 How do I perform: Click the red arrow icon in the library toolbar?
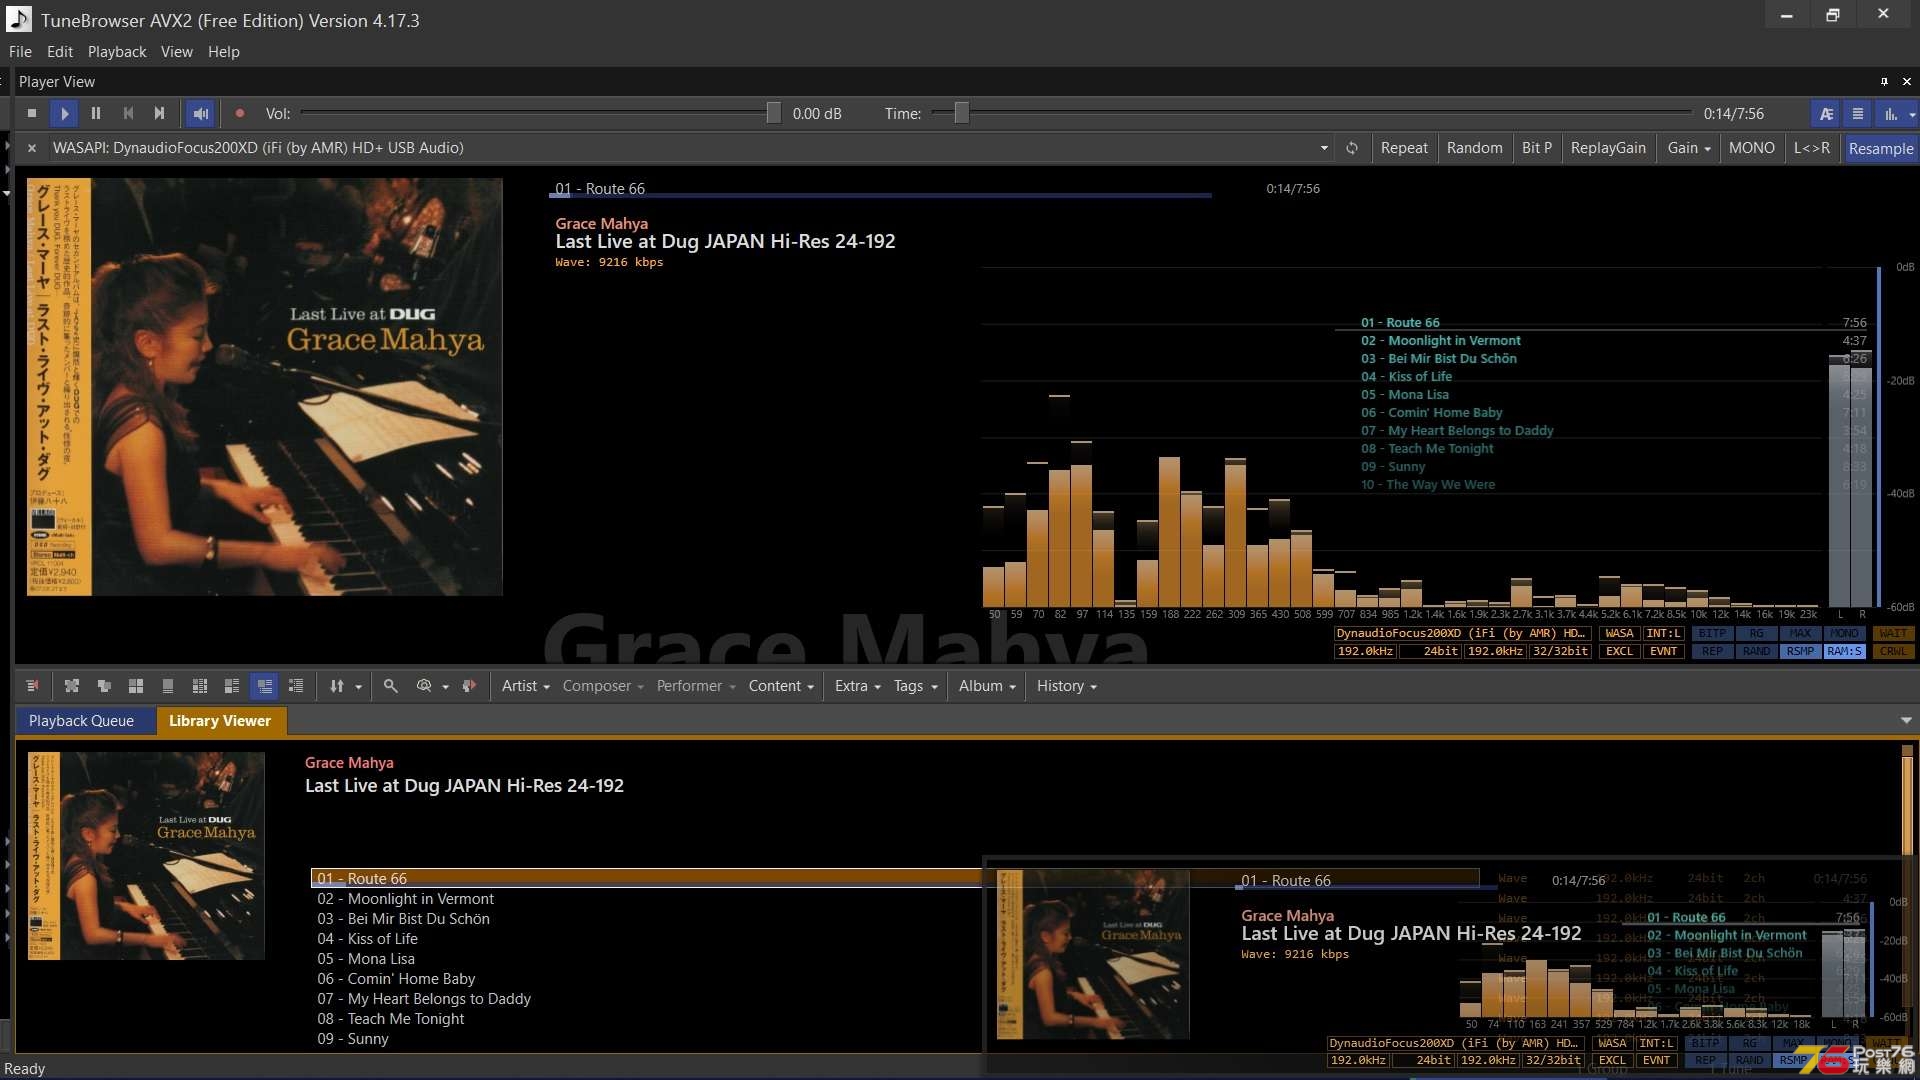tap(469, 686)
